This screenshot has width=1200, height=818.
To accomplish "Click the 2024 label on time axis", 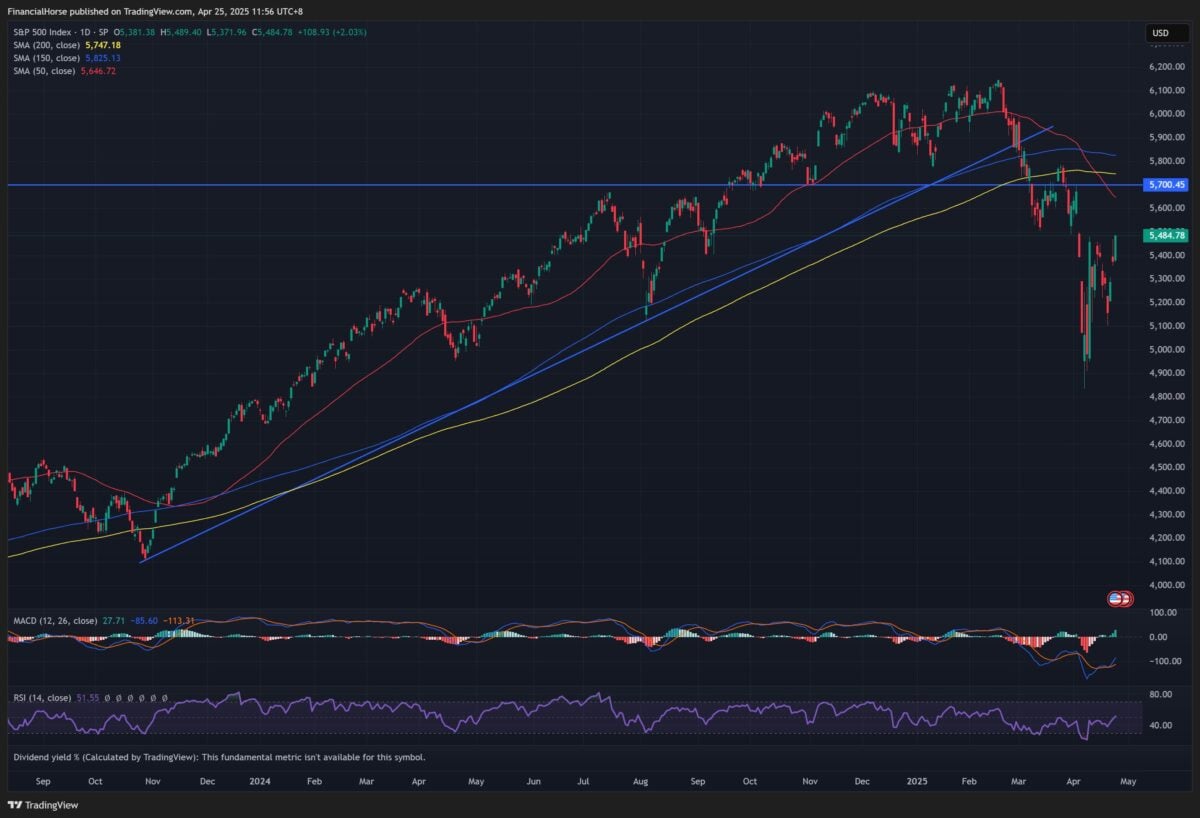I will (258, 781).
